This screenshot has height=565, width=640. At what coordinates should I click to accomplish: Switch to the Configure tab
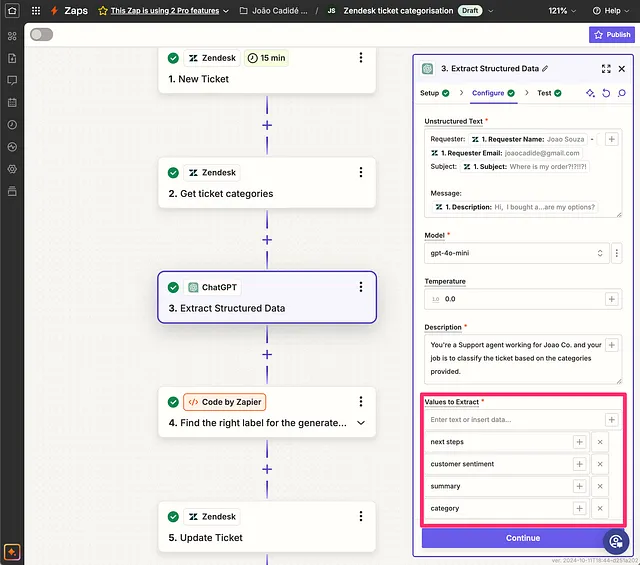493,93
